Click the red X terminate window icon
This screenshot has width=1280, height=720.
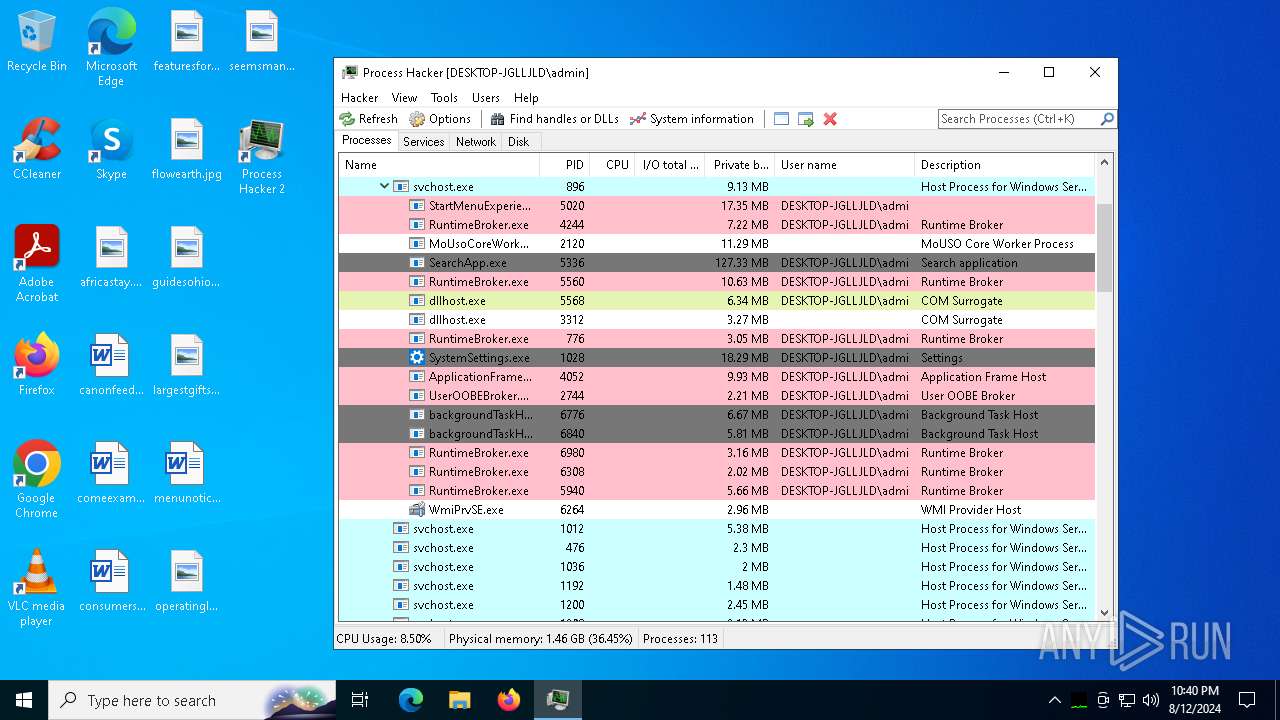point(830,119)
